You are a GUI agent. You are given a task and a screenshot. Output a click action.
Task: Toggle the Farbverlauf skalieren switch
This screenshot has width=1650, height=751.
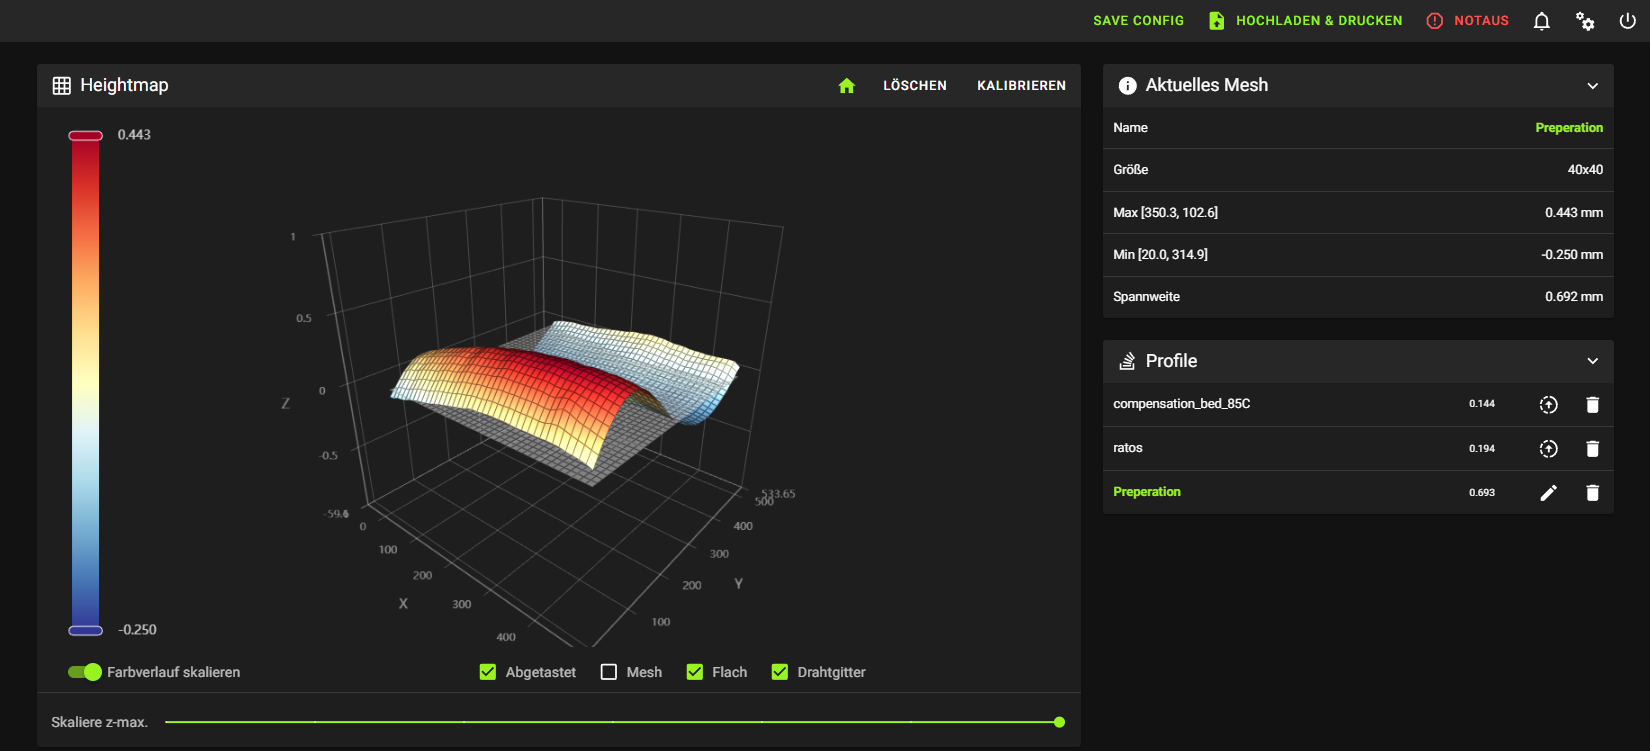point(85,672)
